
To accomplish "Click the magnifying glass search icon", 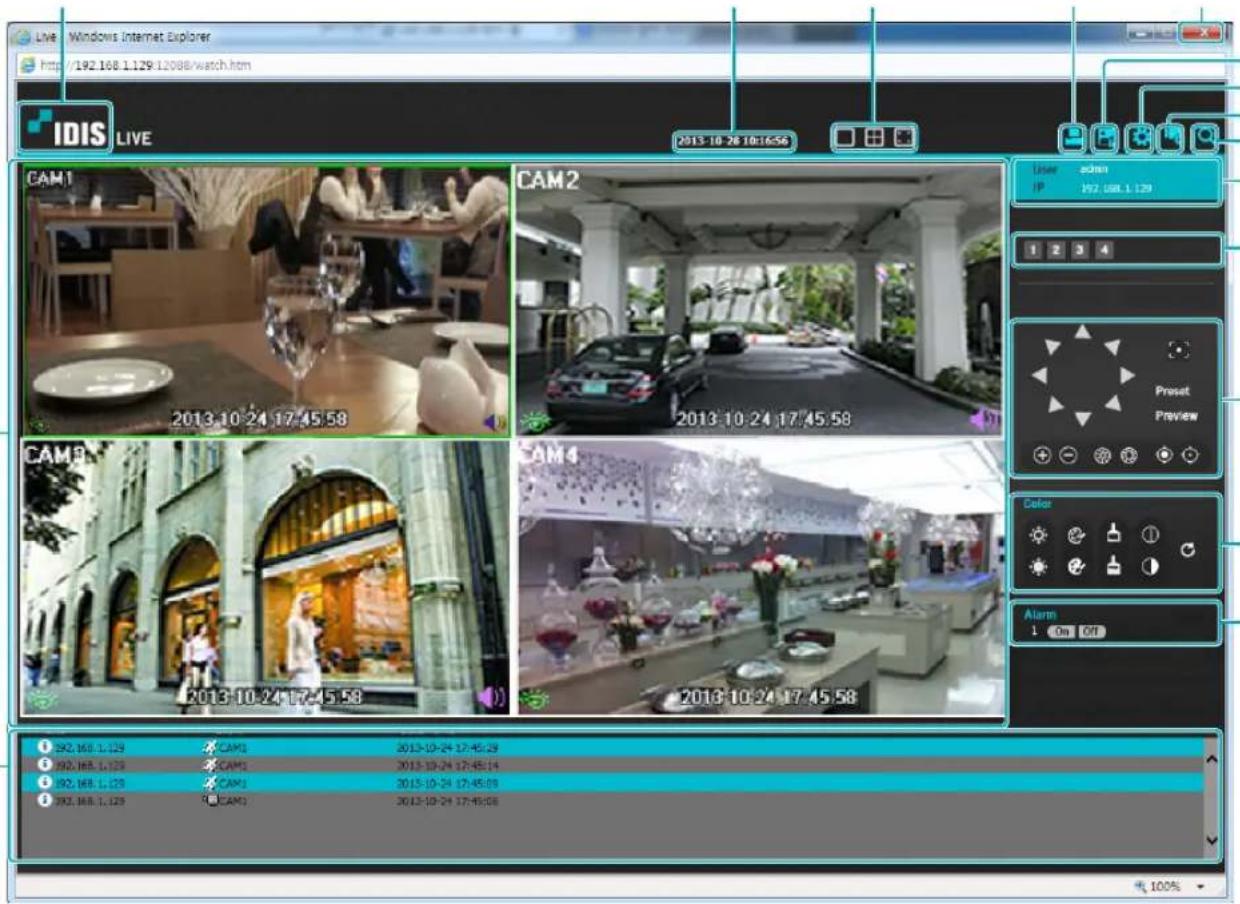I will (x=1204, y=137).
